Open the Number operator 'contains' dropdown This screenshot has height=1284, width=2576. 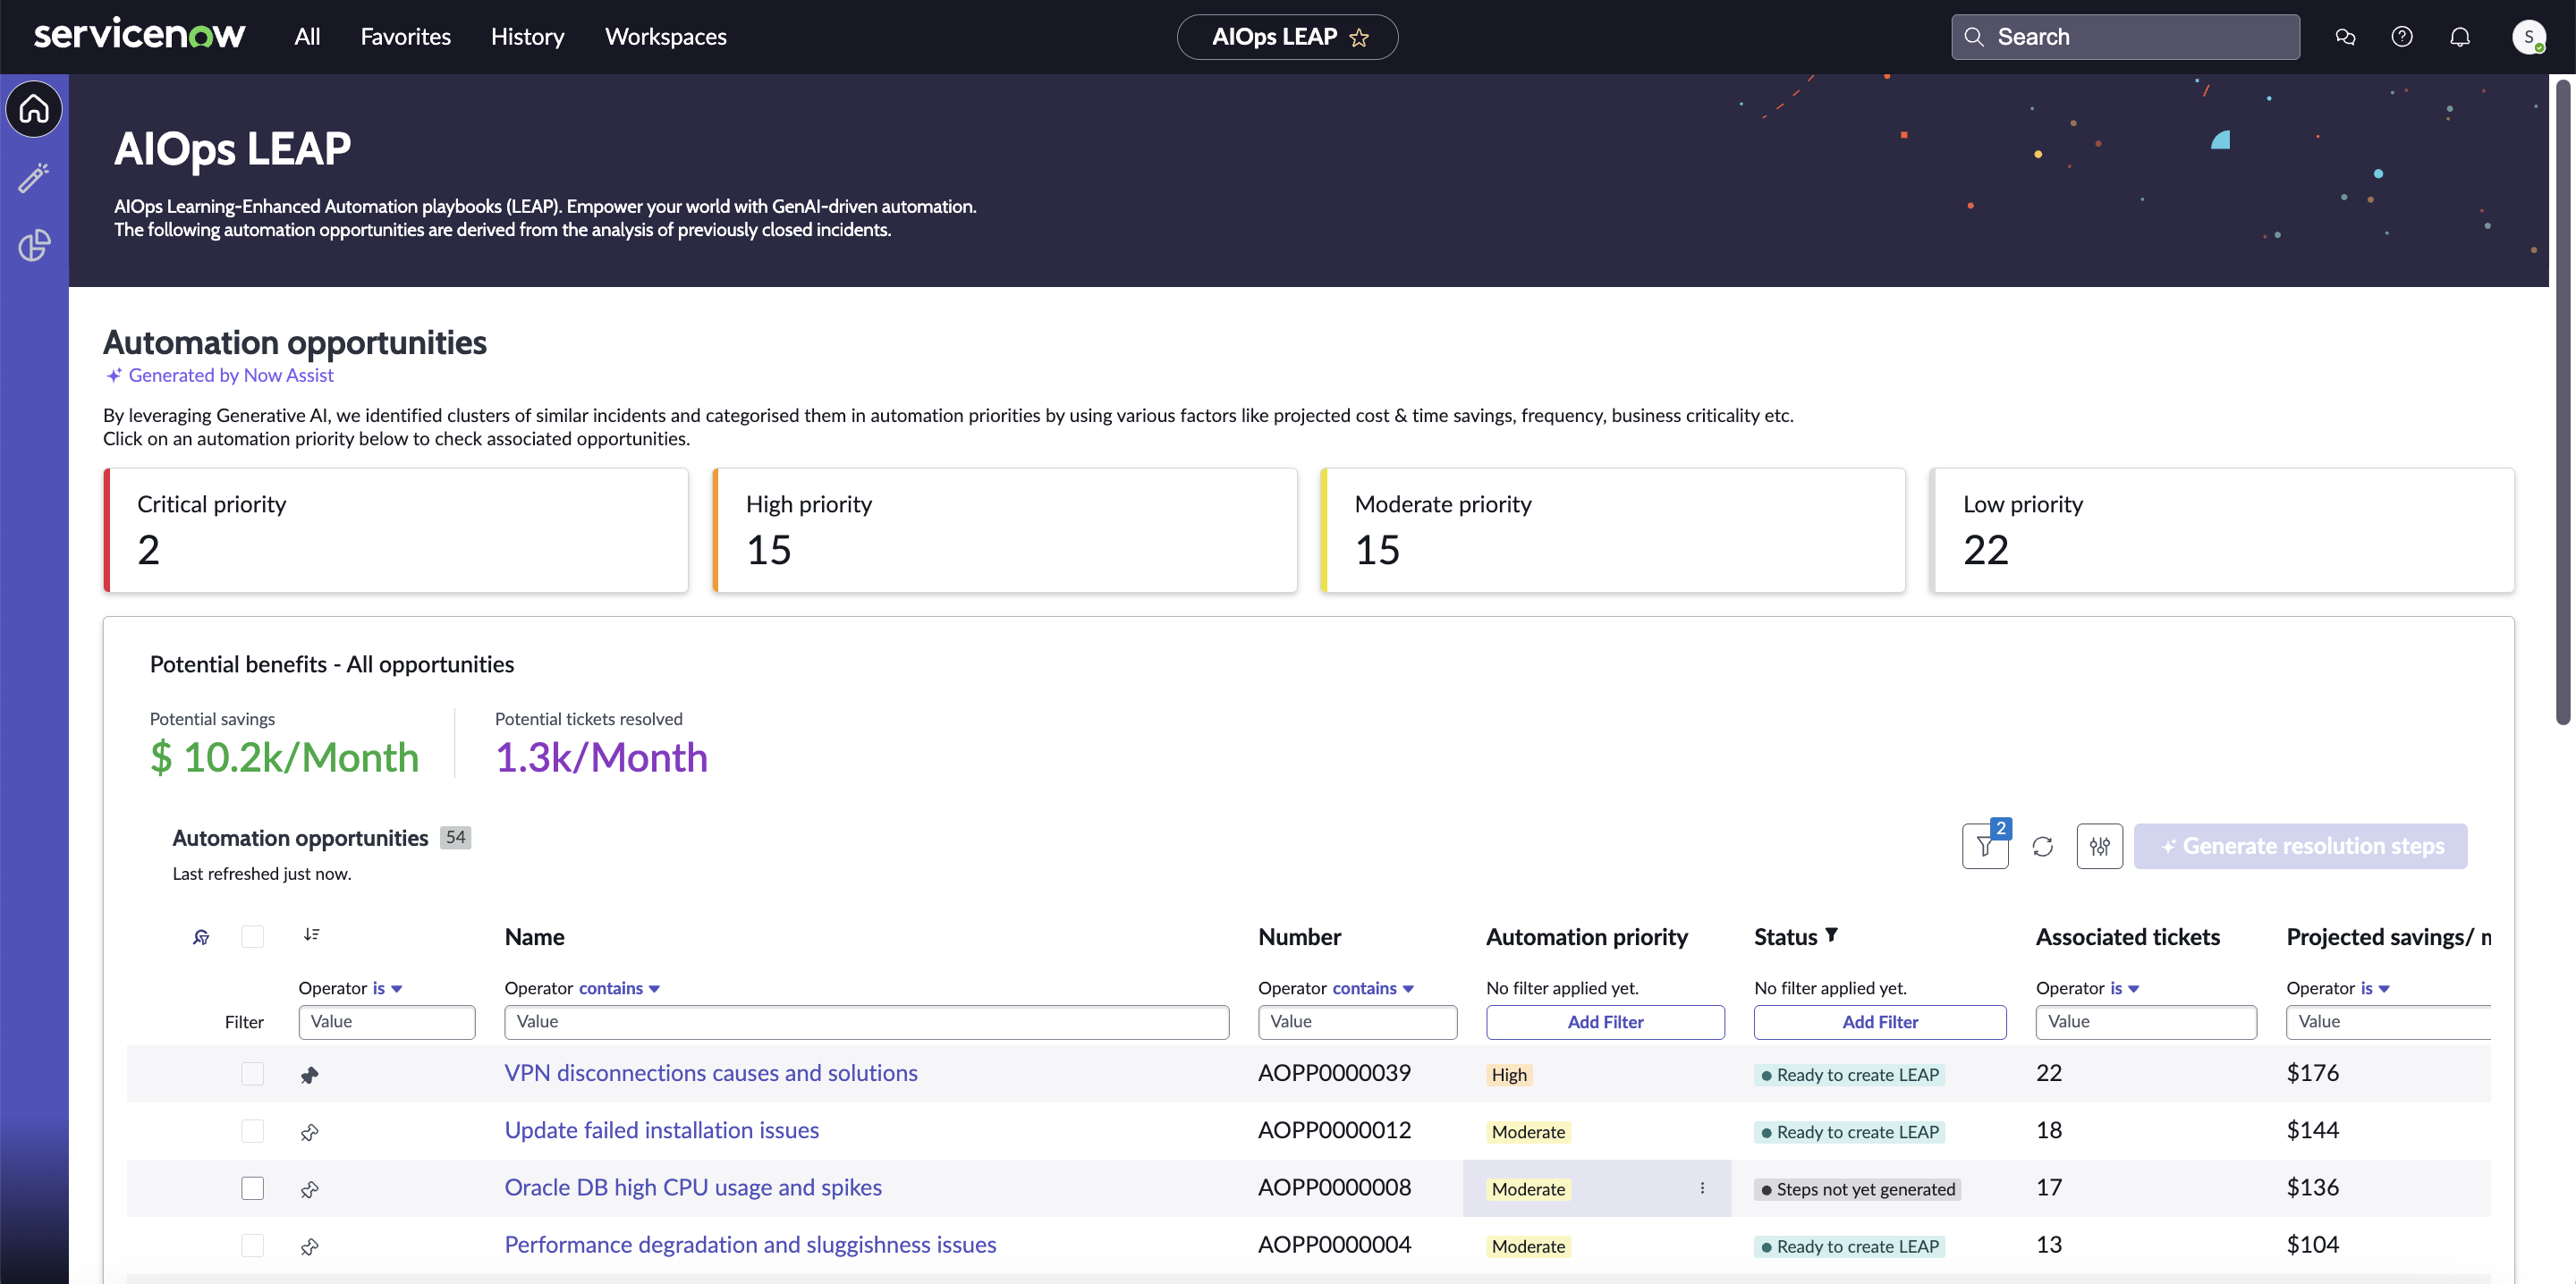coord(1372,988)
